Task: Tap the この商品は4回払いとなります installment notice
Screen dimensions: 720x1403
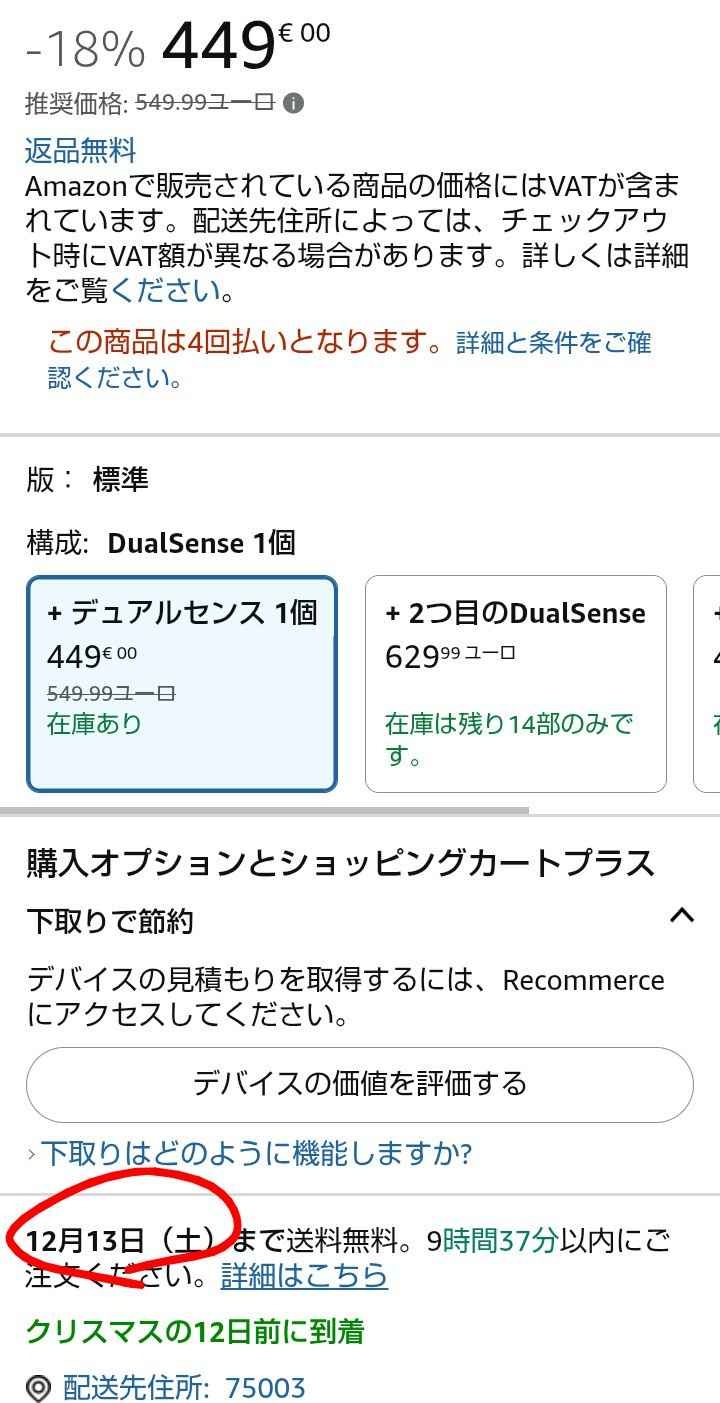Action: 244,343
